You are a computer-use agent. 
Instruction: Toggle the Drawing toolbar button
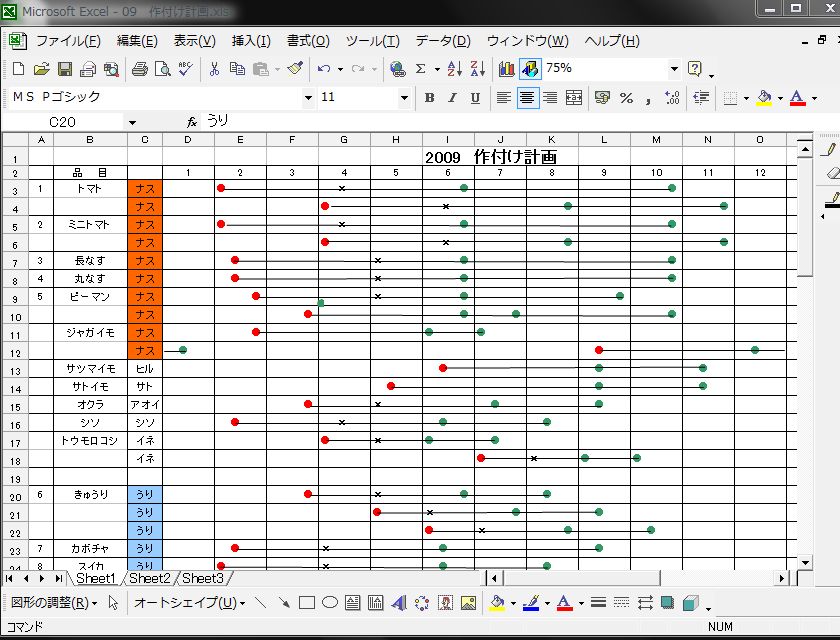click(x=529, y=69)
